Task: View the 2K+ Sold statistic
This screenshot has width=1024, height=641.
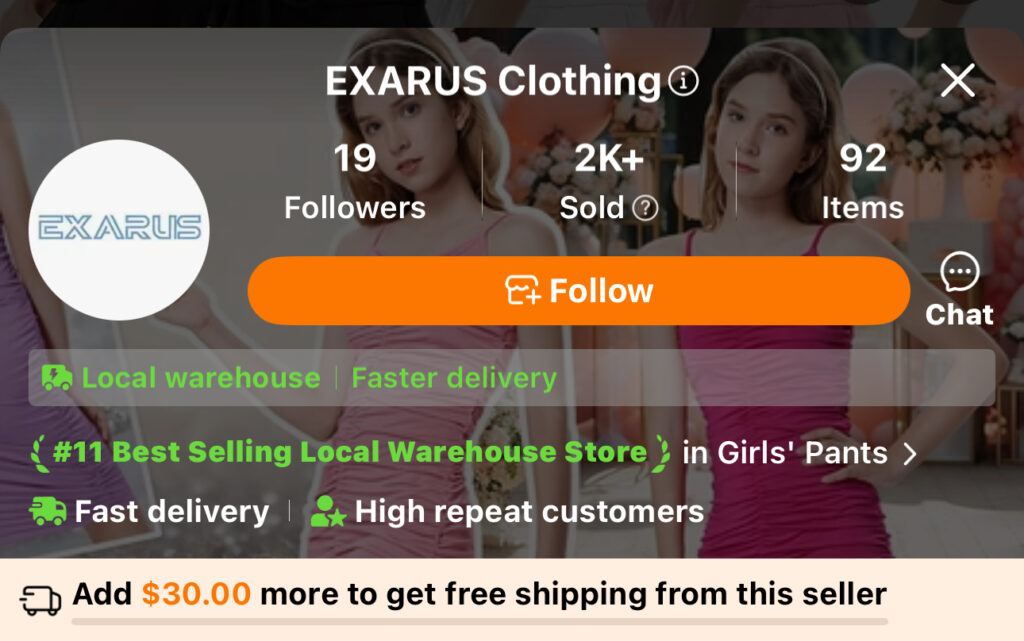Action: point(609,181)
